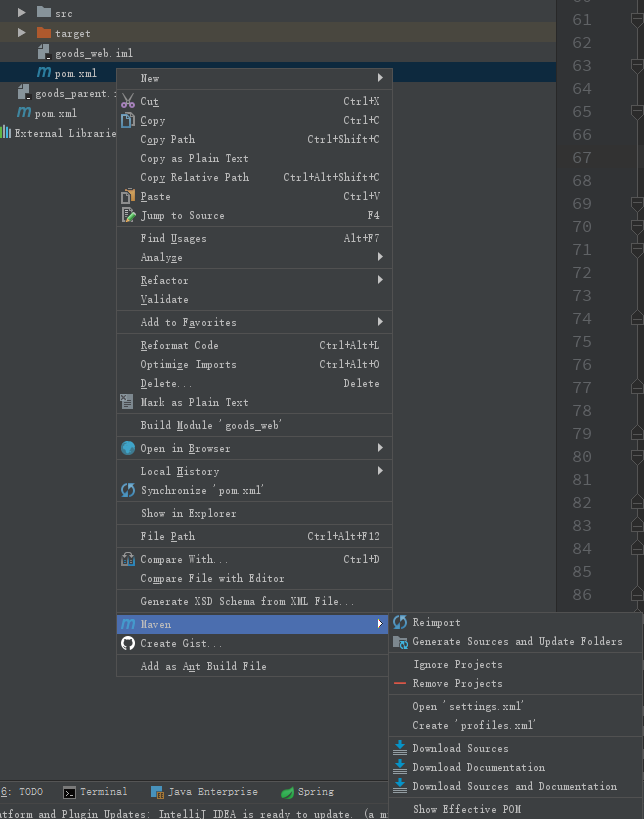Open the Open in Browser submenu arrow
This screenshot has height=819, width=644.
(x=380, y=448)
